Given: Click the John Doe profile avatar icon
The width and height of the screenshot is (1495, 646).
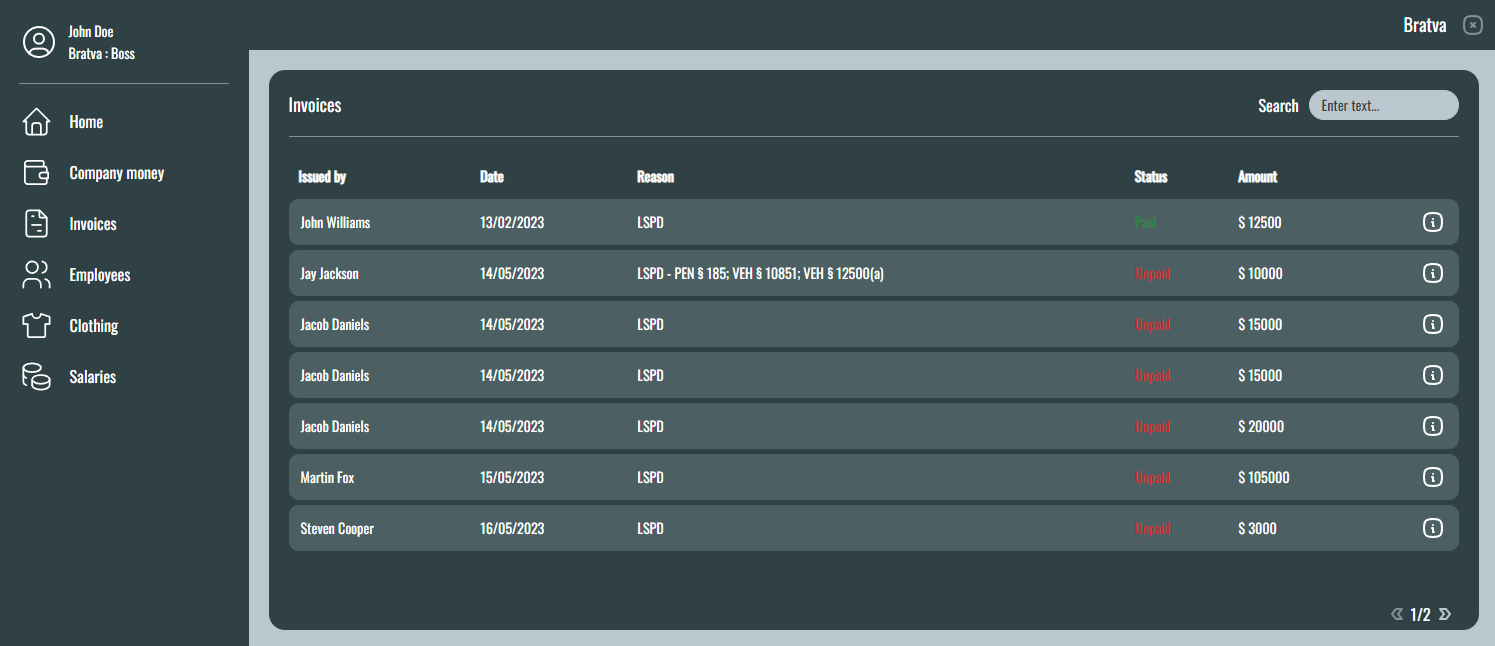Looking at the screenshot, I should point(39,42).
